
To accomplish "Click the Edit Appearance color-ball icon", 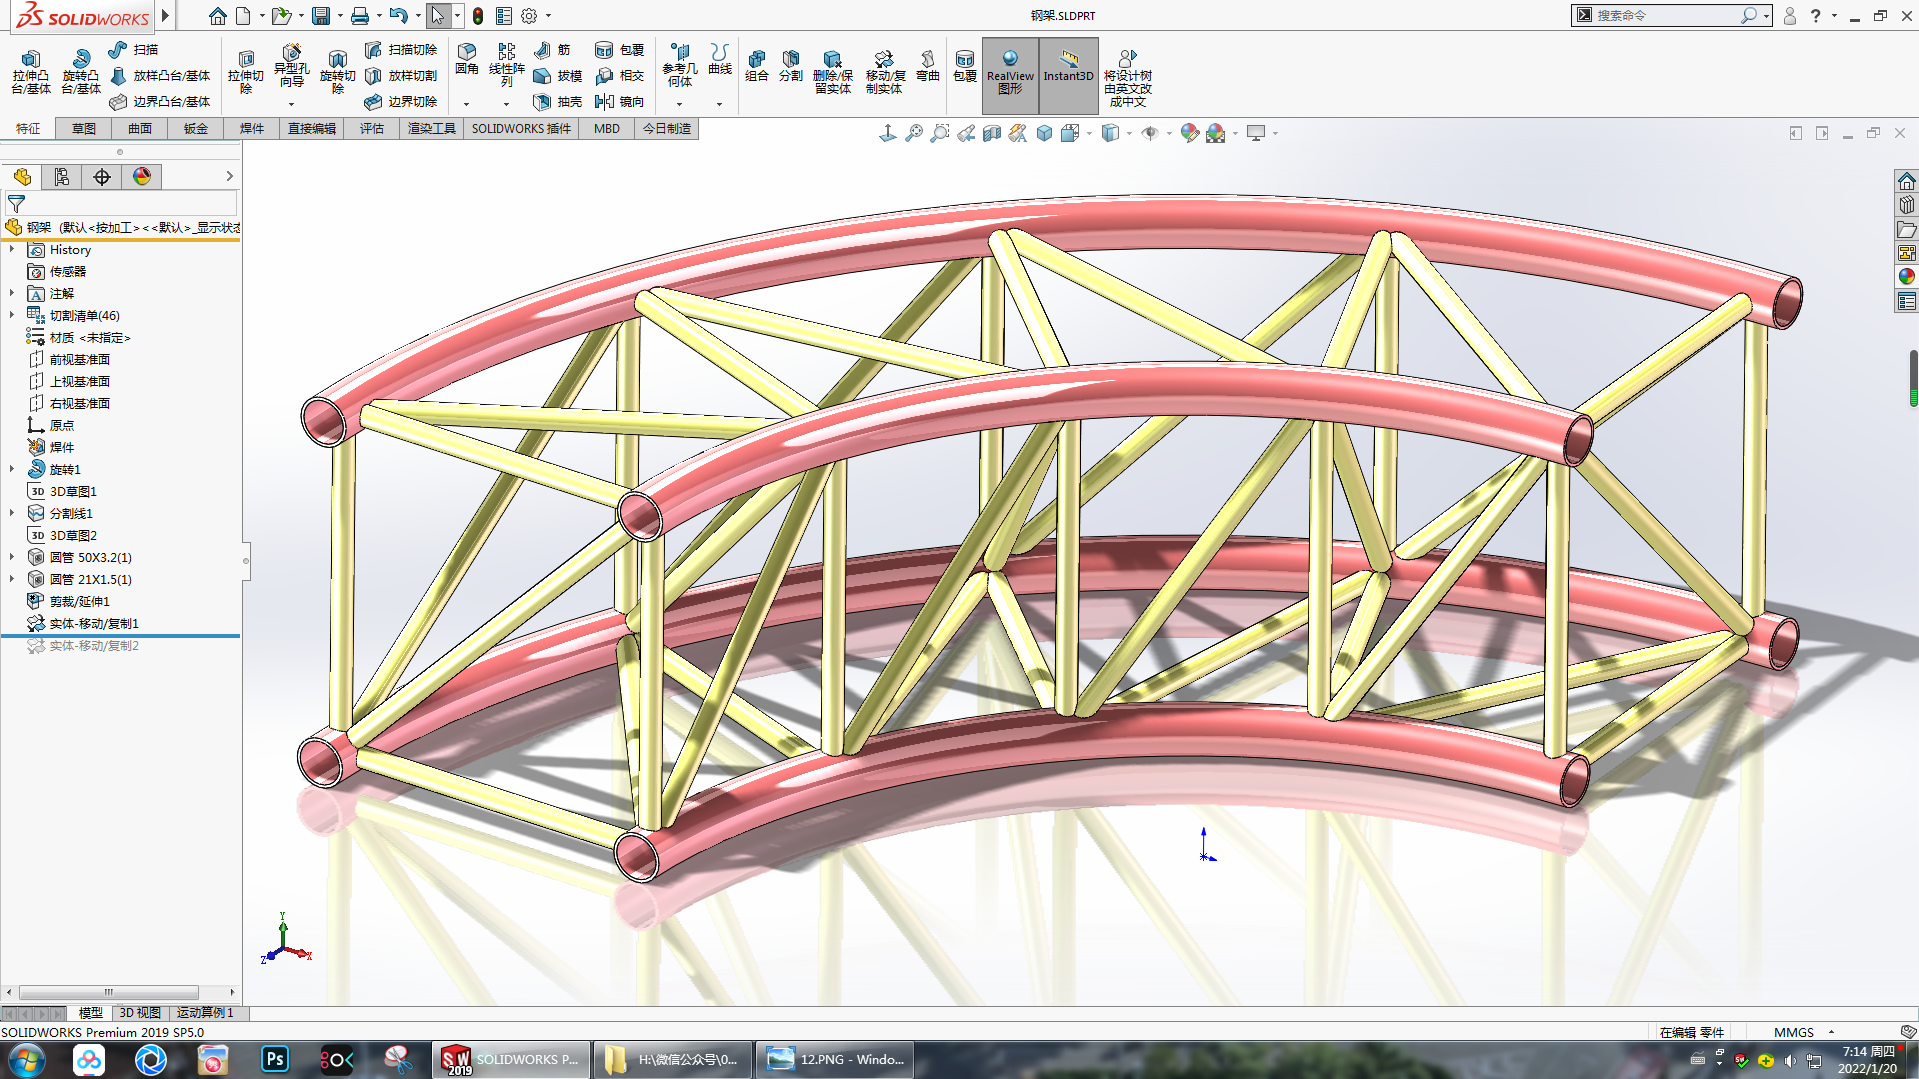I will [x=1189, y=133].
